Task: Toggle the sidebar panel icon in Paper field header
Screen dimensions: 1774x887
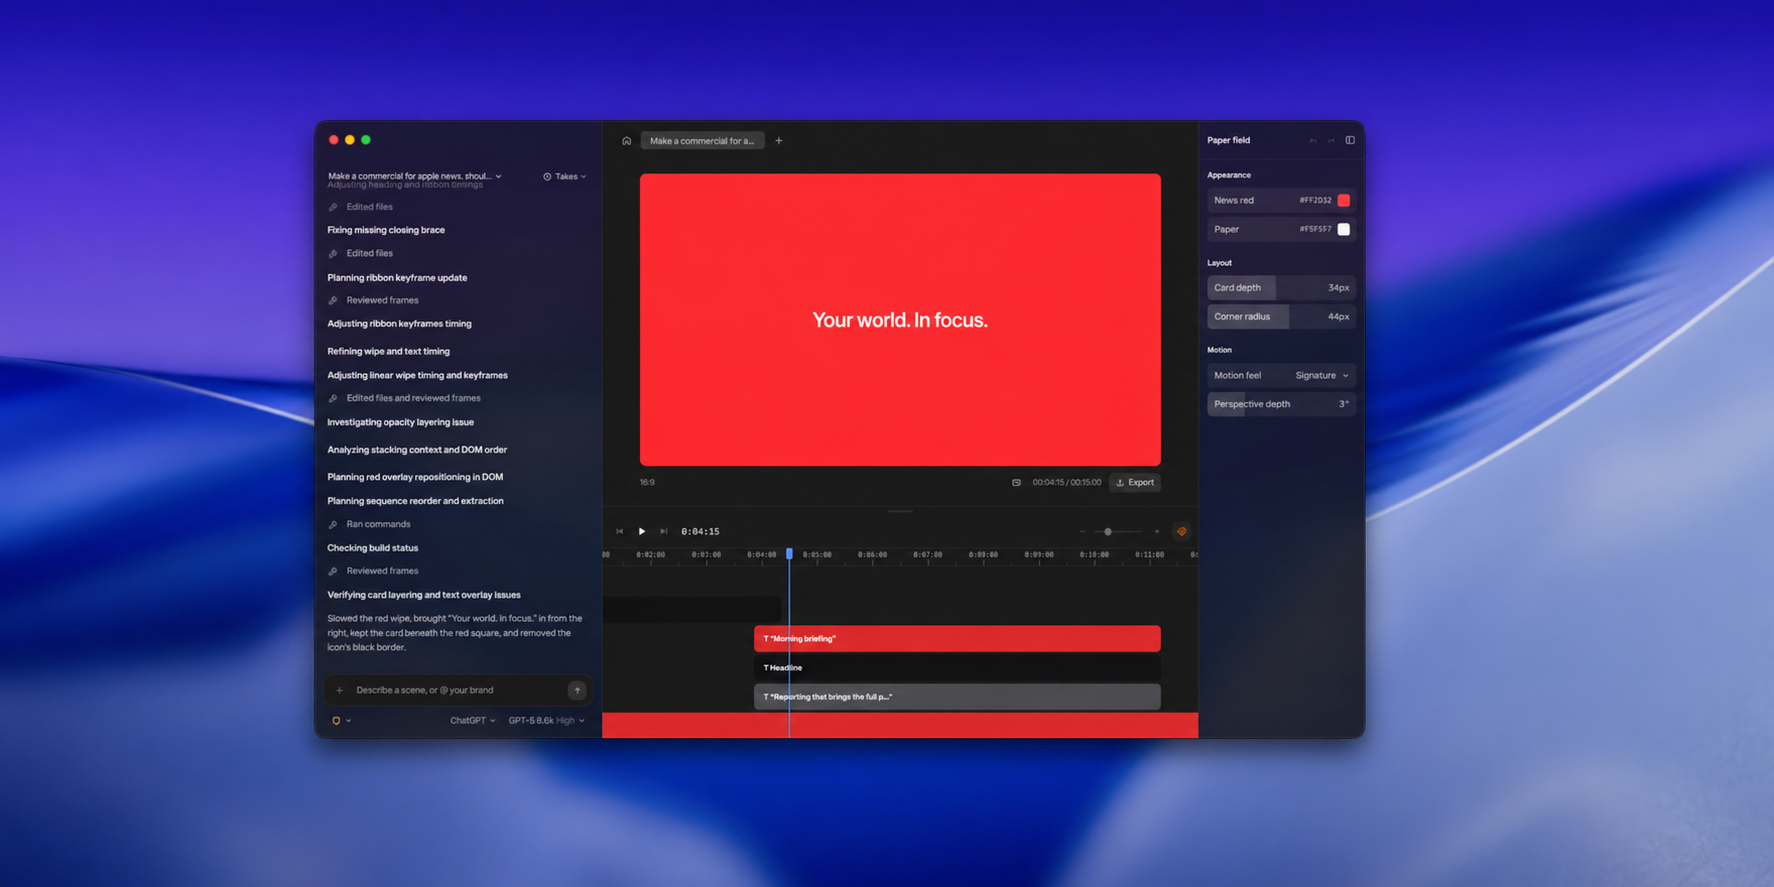Action: (x=1350, y=141)
